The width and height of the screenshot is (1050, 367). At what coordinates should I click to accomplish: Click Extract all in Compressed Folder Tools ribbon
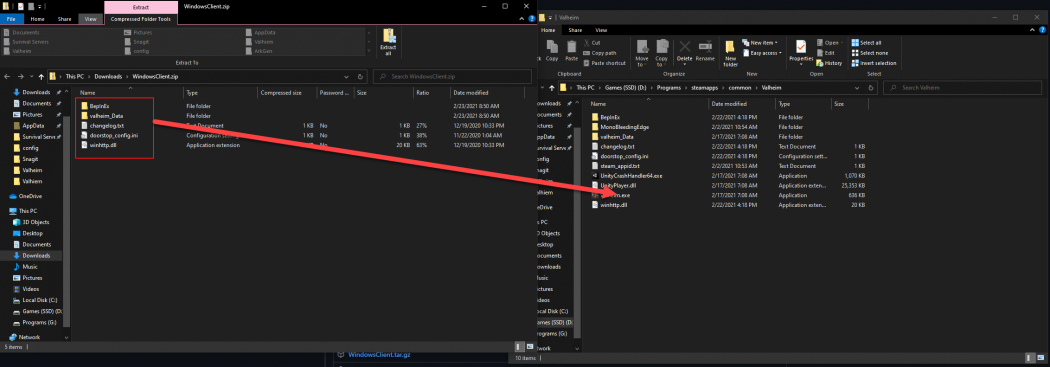388,41
